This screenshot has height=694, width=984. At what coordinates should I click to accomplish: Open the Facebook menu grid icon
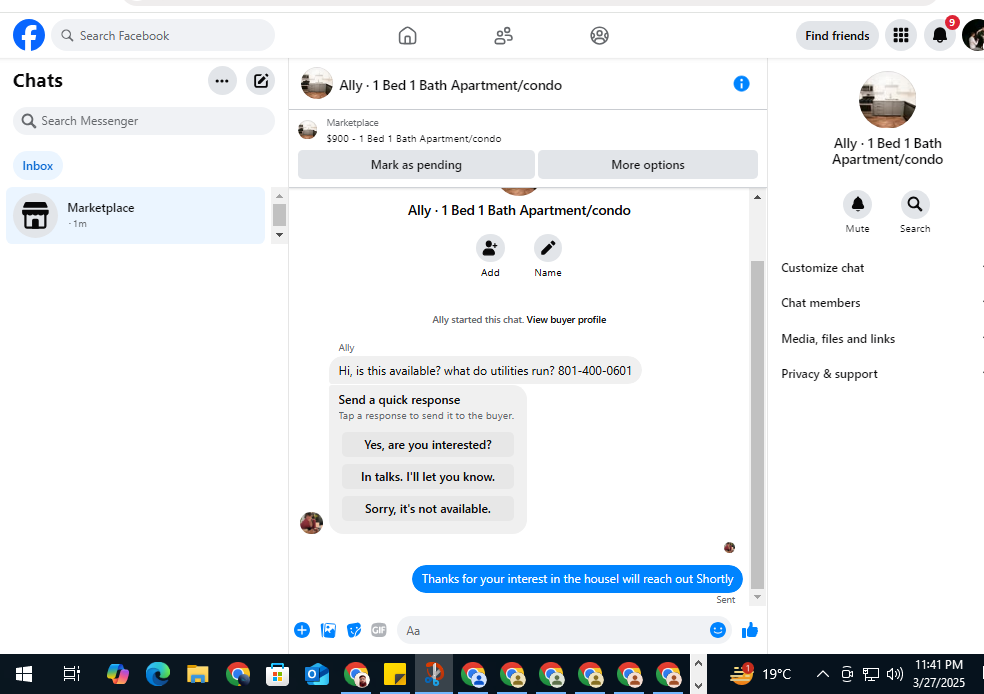click(x=901, y=35)
